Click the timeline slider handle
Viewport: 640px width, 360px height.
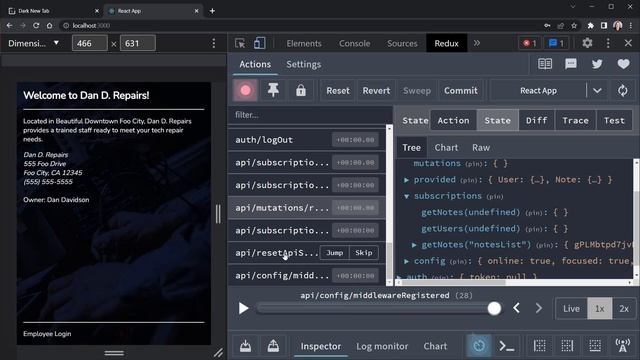pyautogui.click(x=494, y=309)
